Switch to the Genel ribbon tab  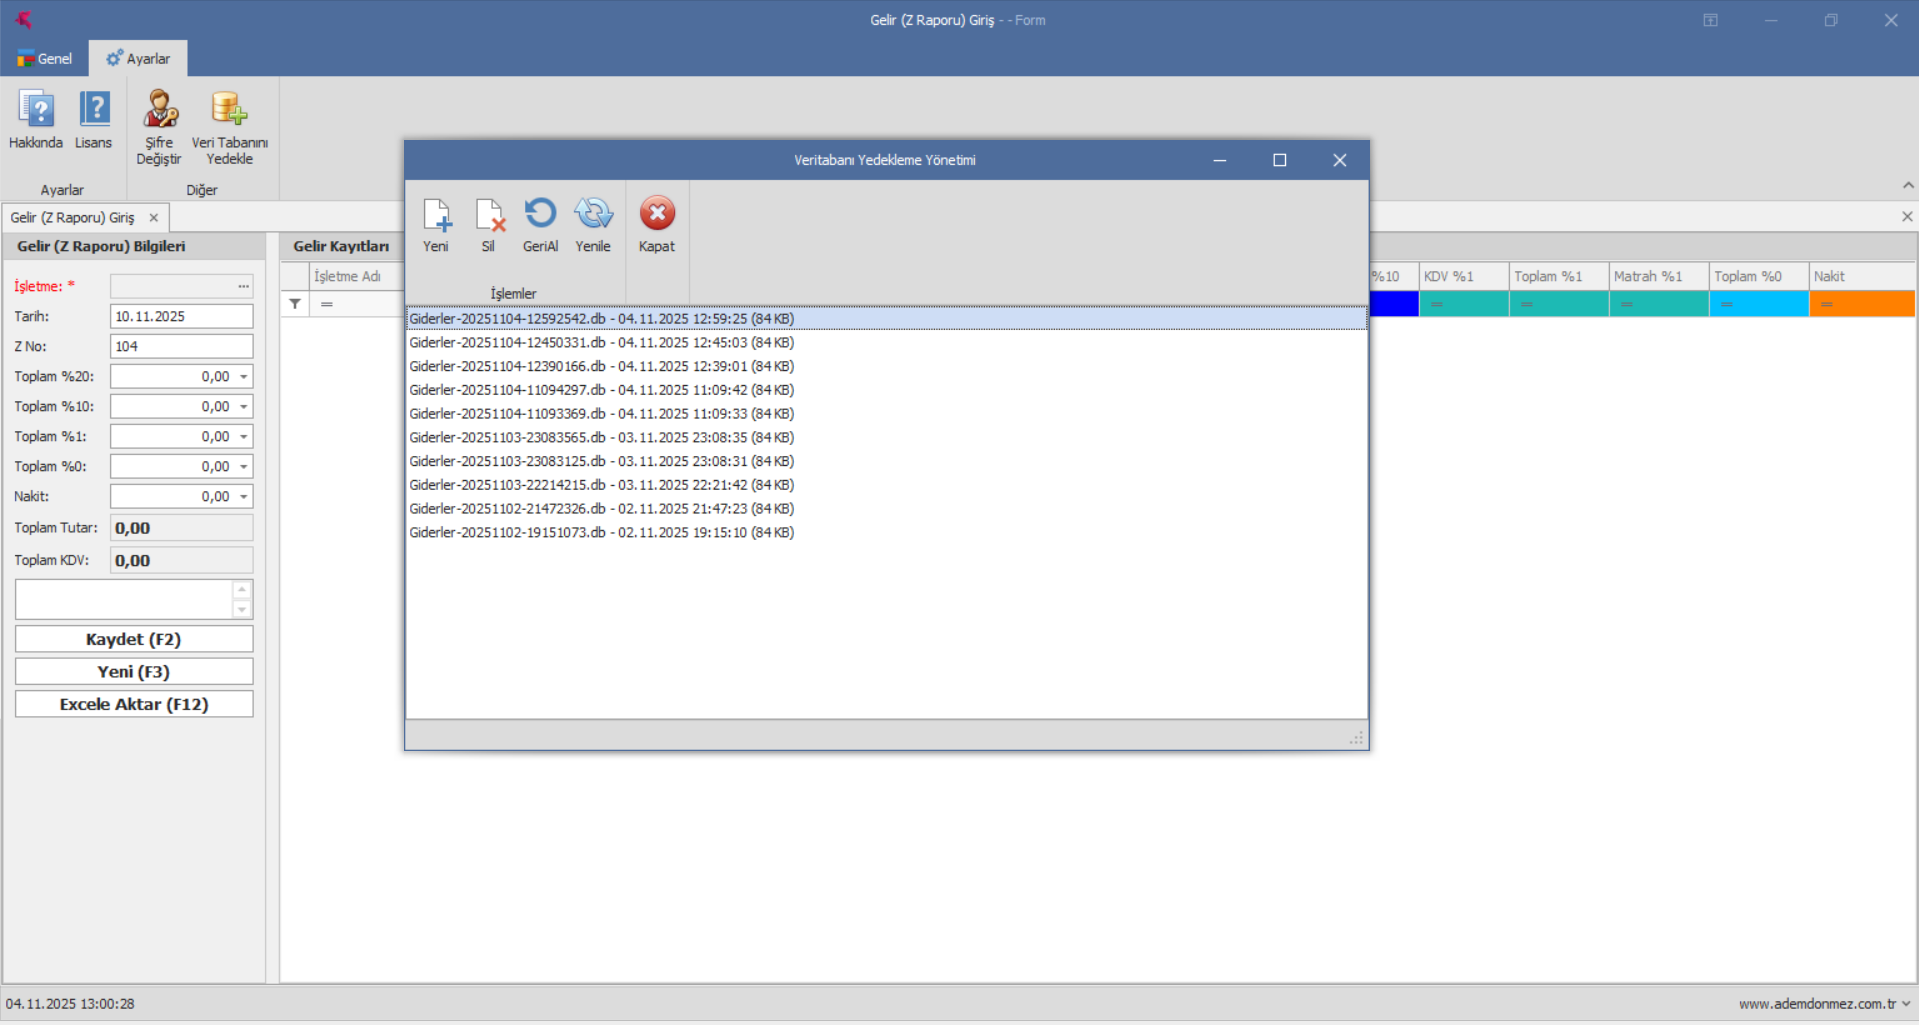click(x=45, y=59)
